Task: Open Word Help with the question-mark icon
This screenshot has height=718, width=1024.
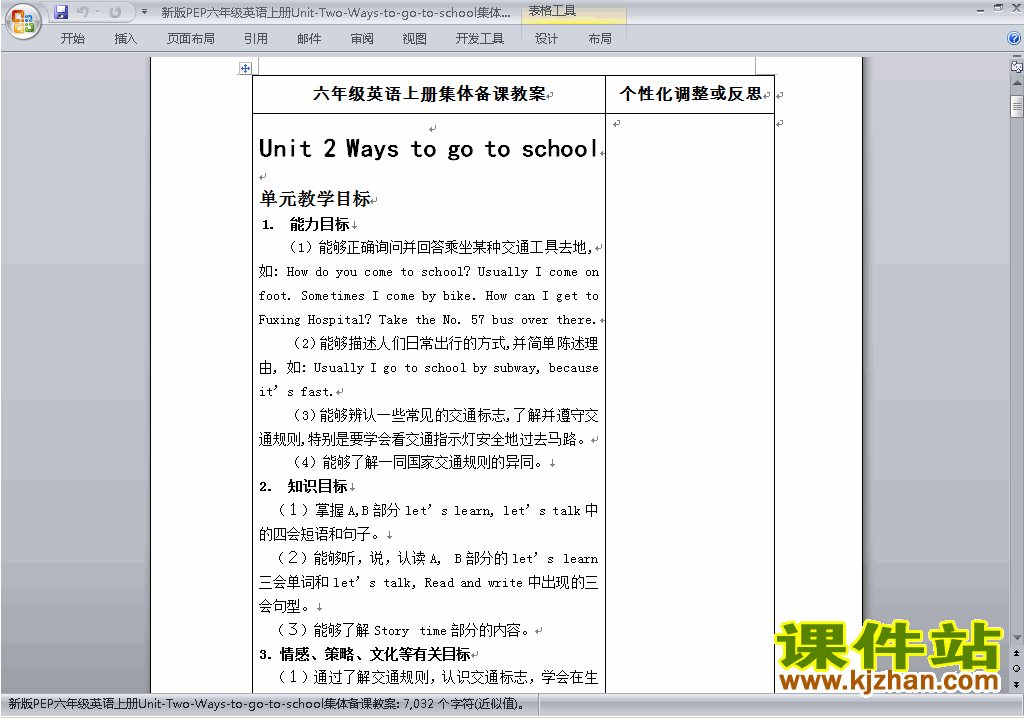Action: coord(1014,39)
